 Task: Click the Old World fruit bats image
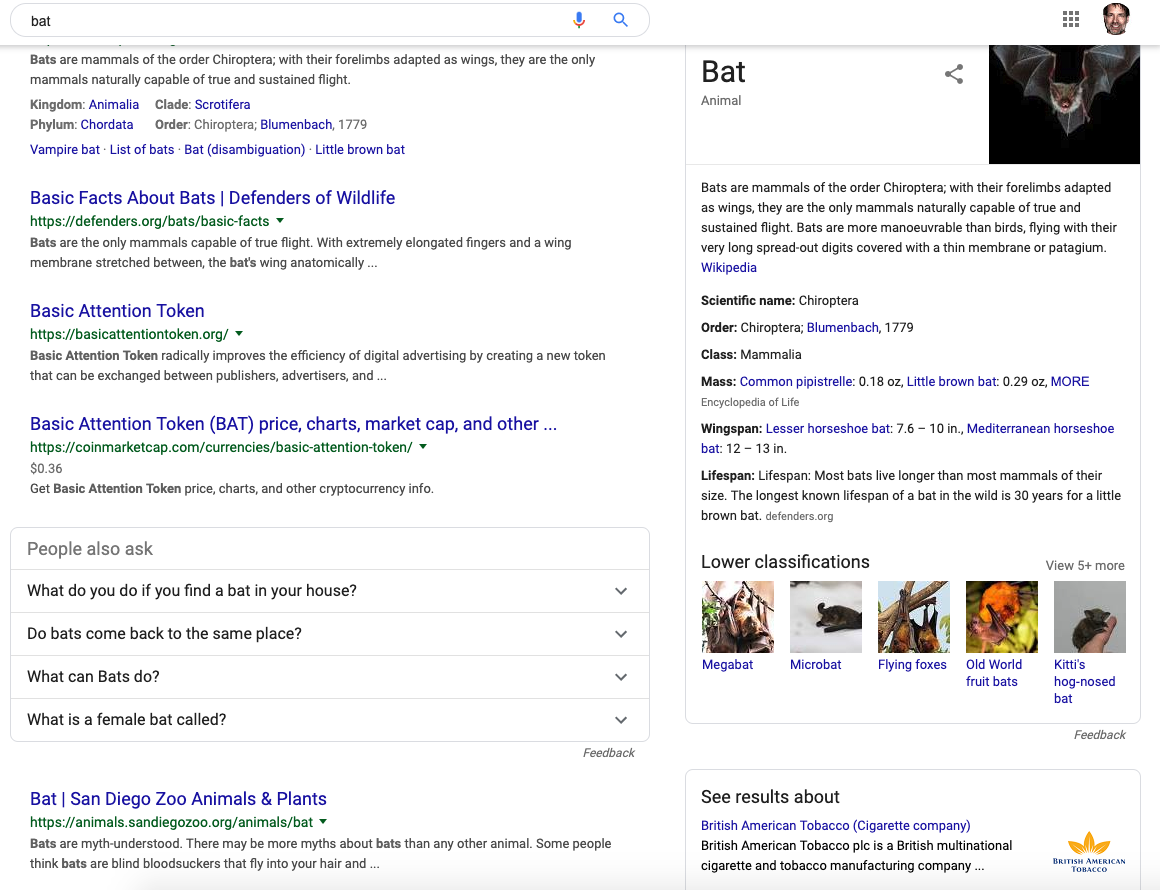[1002, 617]
